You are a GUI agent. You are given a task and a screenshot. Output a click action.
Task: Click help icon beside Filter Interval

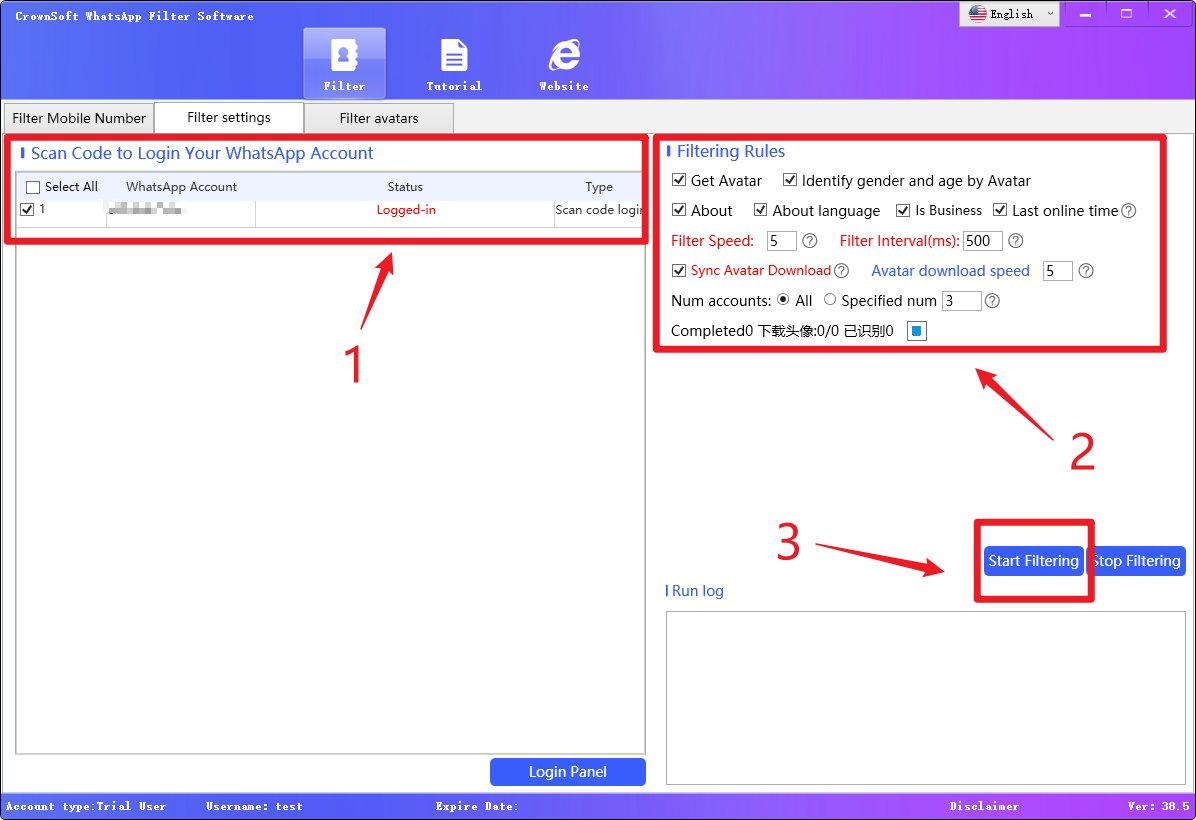point(1015,241)
